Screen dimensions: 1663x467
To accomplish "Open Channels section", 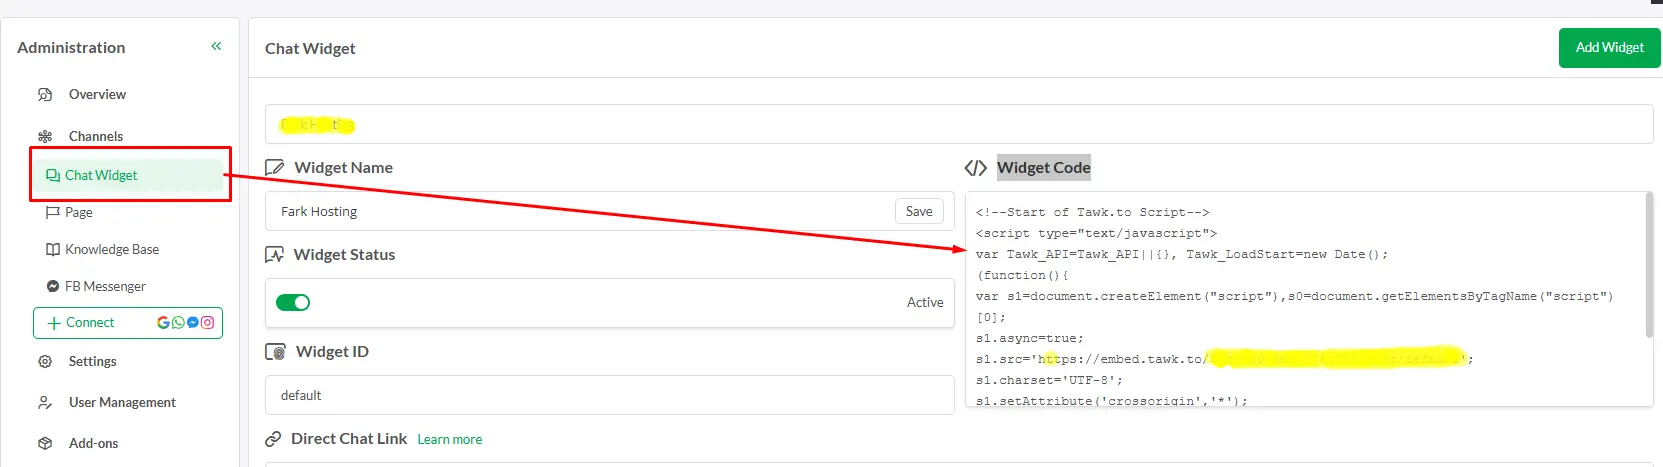I will [96, 136].
